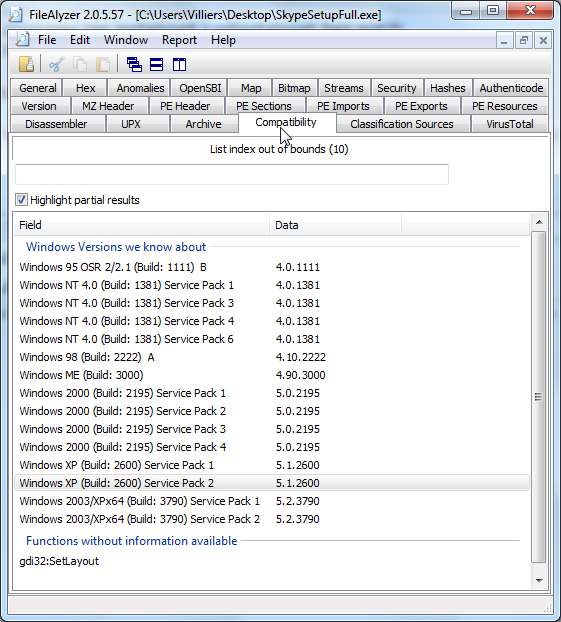
Task: Select Windows XP Service Pack 2 row
Action: coord(272,483)
